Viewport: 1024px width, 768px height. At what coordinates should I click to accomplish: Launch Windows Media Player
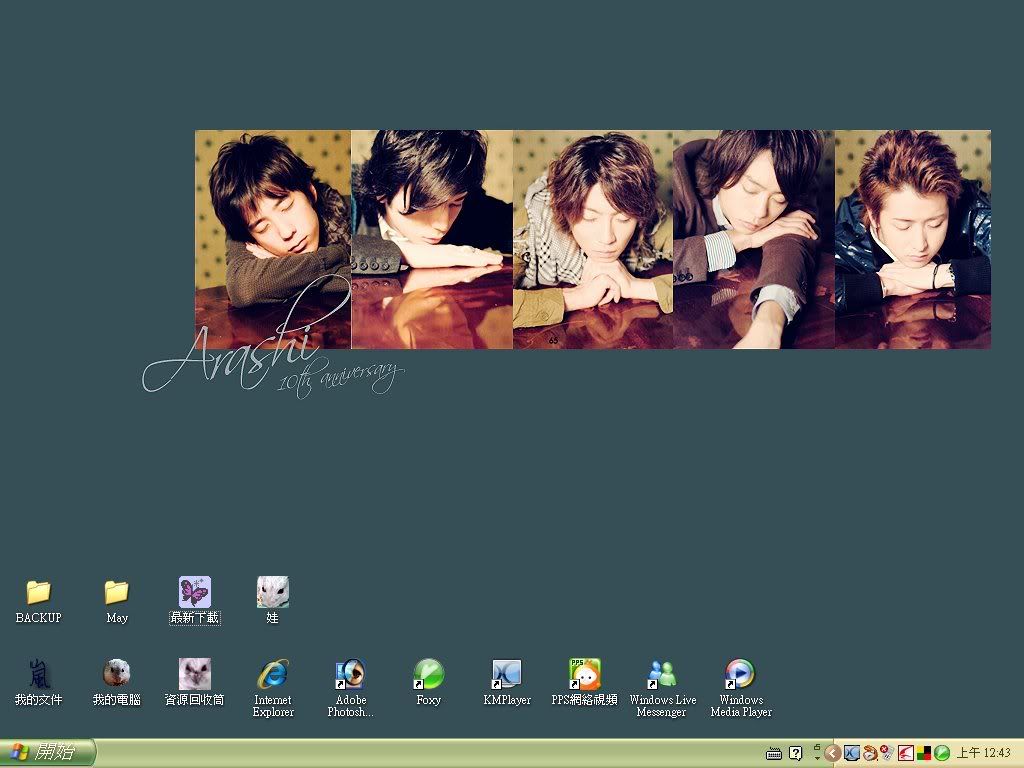point(740,673)
